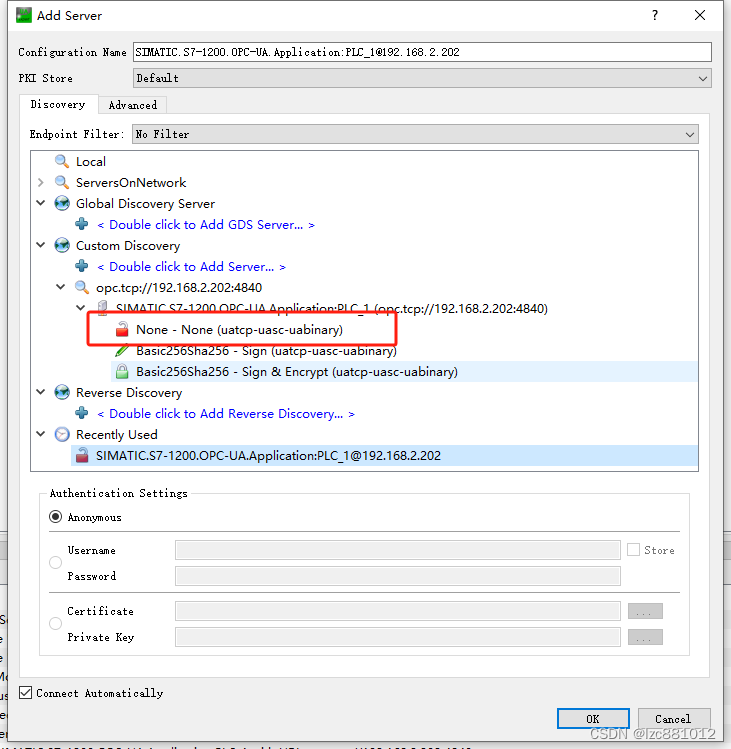Switch to the Advanced tab
Image resolution: width=731 pixels, height=749 pixels.
[x=133, y=105]
